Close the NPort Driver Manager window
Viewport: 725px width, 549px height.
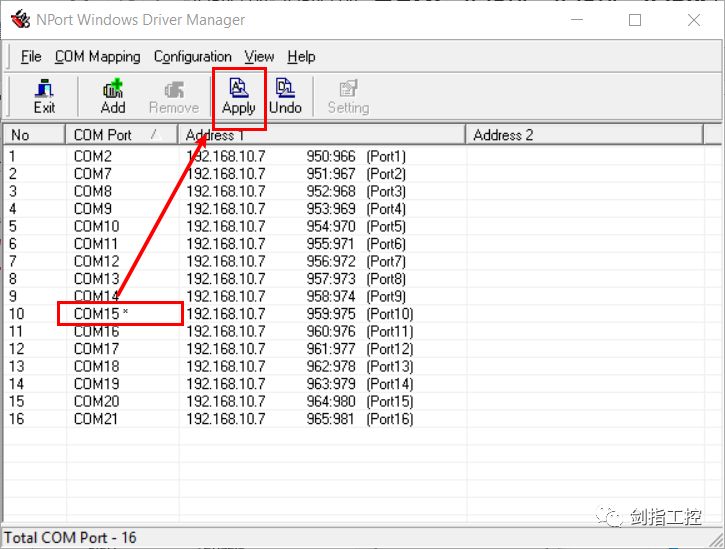click(x=694, y=20)
